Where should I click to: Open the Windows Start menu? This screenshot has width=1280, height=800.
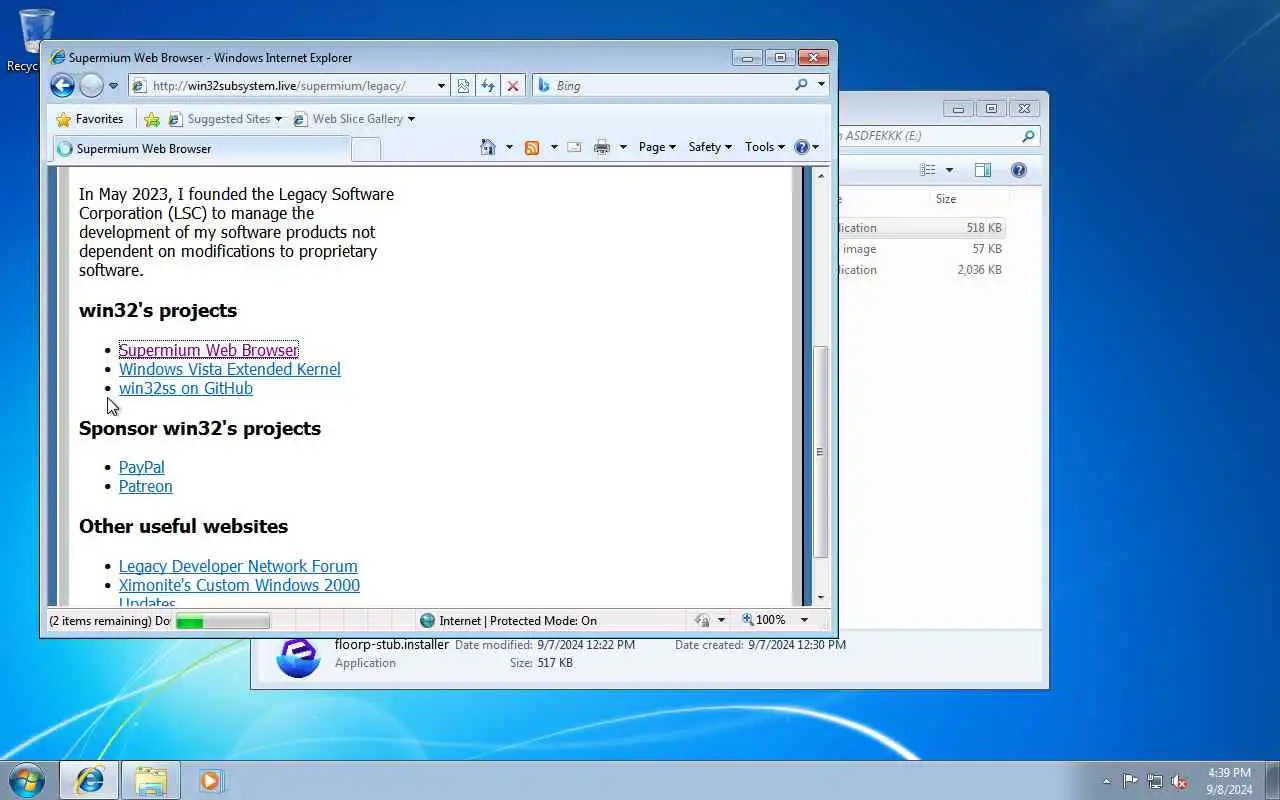click(x=27, y=780)
